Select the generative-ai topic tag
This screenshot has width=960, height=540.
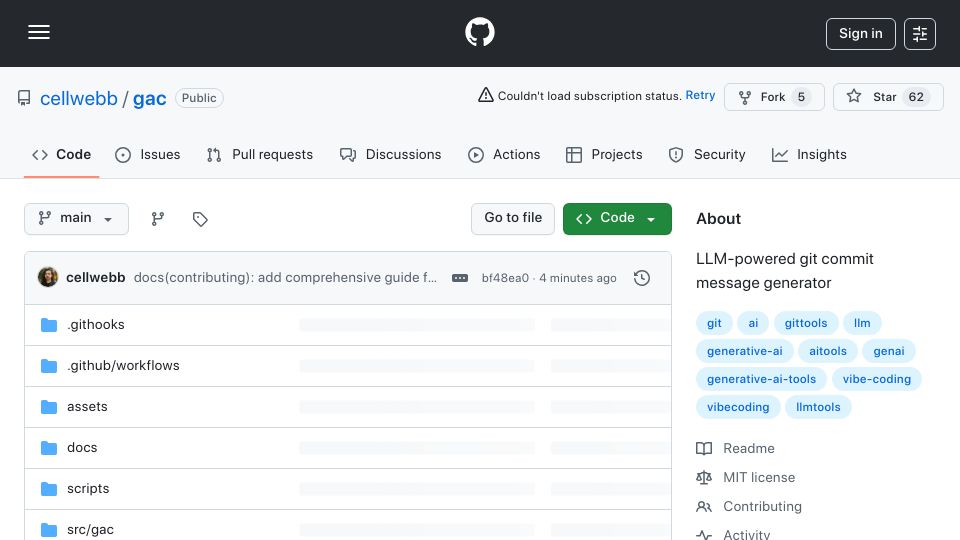click(x=744, y=351)
